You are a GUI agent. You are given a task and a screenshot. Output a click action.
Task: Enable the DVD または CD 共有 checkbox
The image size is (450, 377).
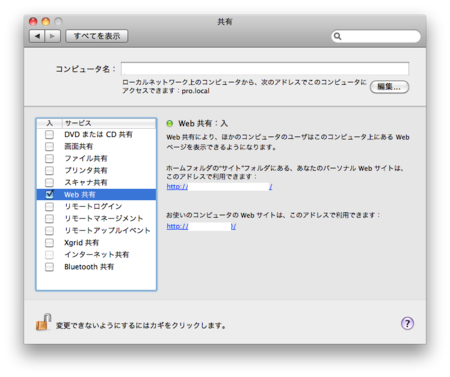[49, 134]
